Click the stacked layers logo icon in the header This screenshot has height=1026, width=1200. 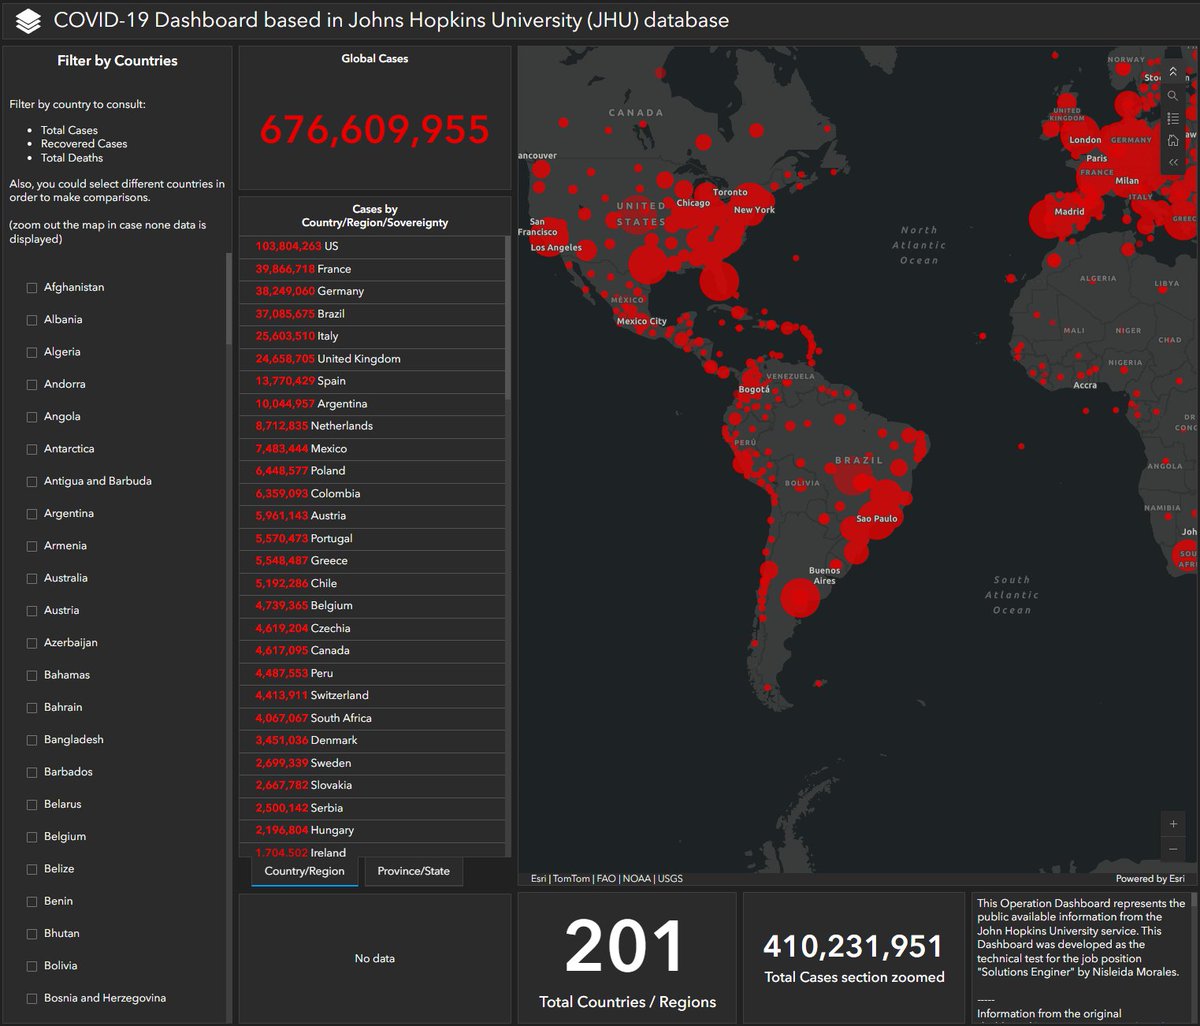[28, 20]
